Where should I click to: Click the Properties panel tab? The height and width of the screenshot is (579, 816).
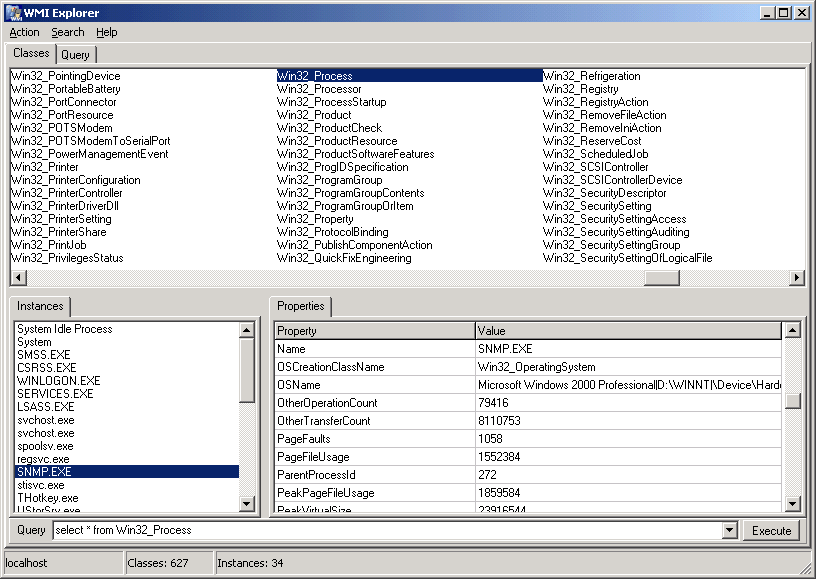[x=301, y=307]
